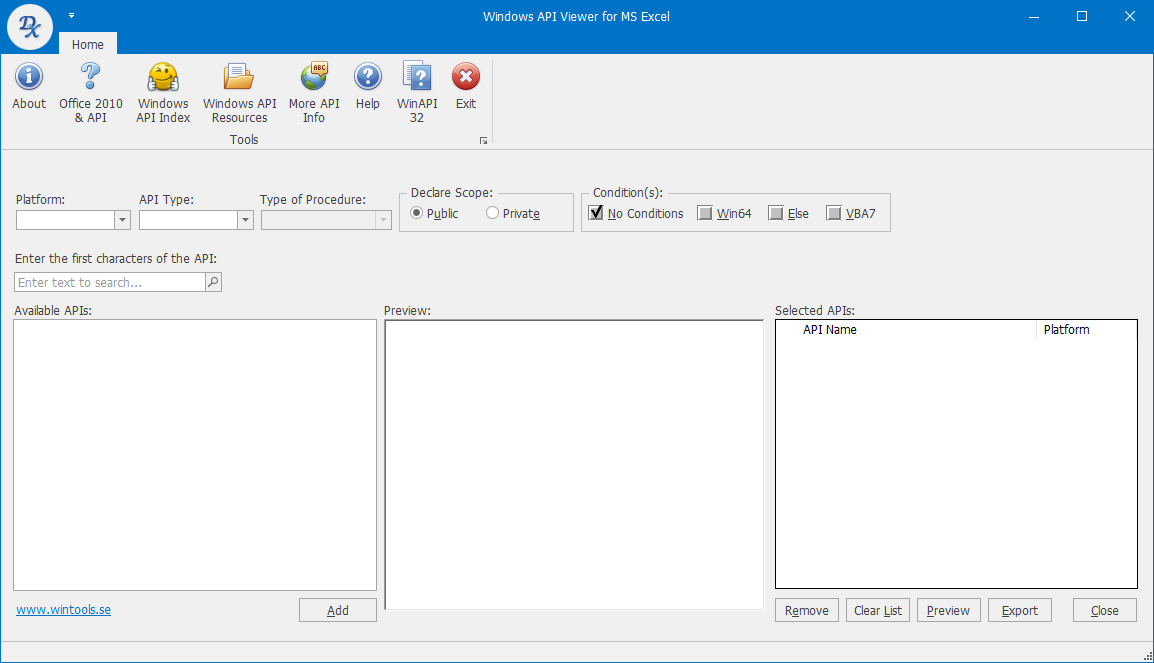This screenshot has height=663, width=1154.
Task: Click the Export button
Action: point(1019,610)
